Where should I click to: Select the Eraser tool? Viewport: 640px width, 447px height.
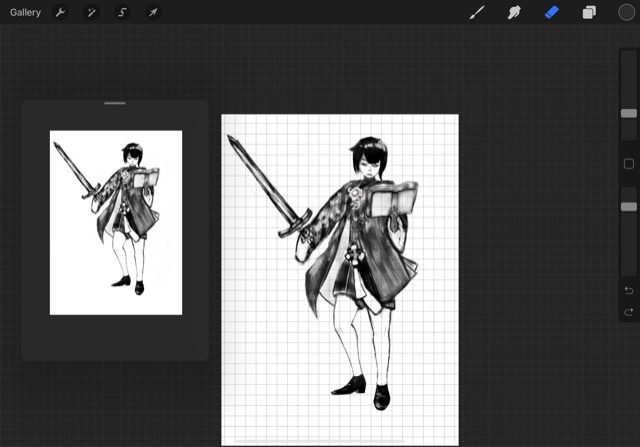click(552, 13)
